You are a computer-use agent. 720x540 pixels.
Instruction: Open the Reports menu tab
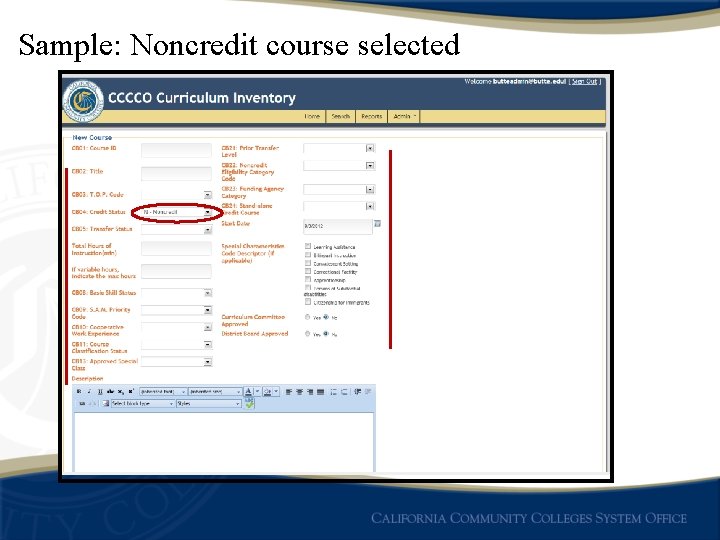point(371,116)
